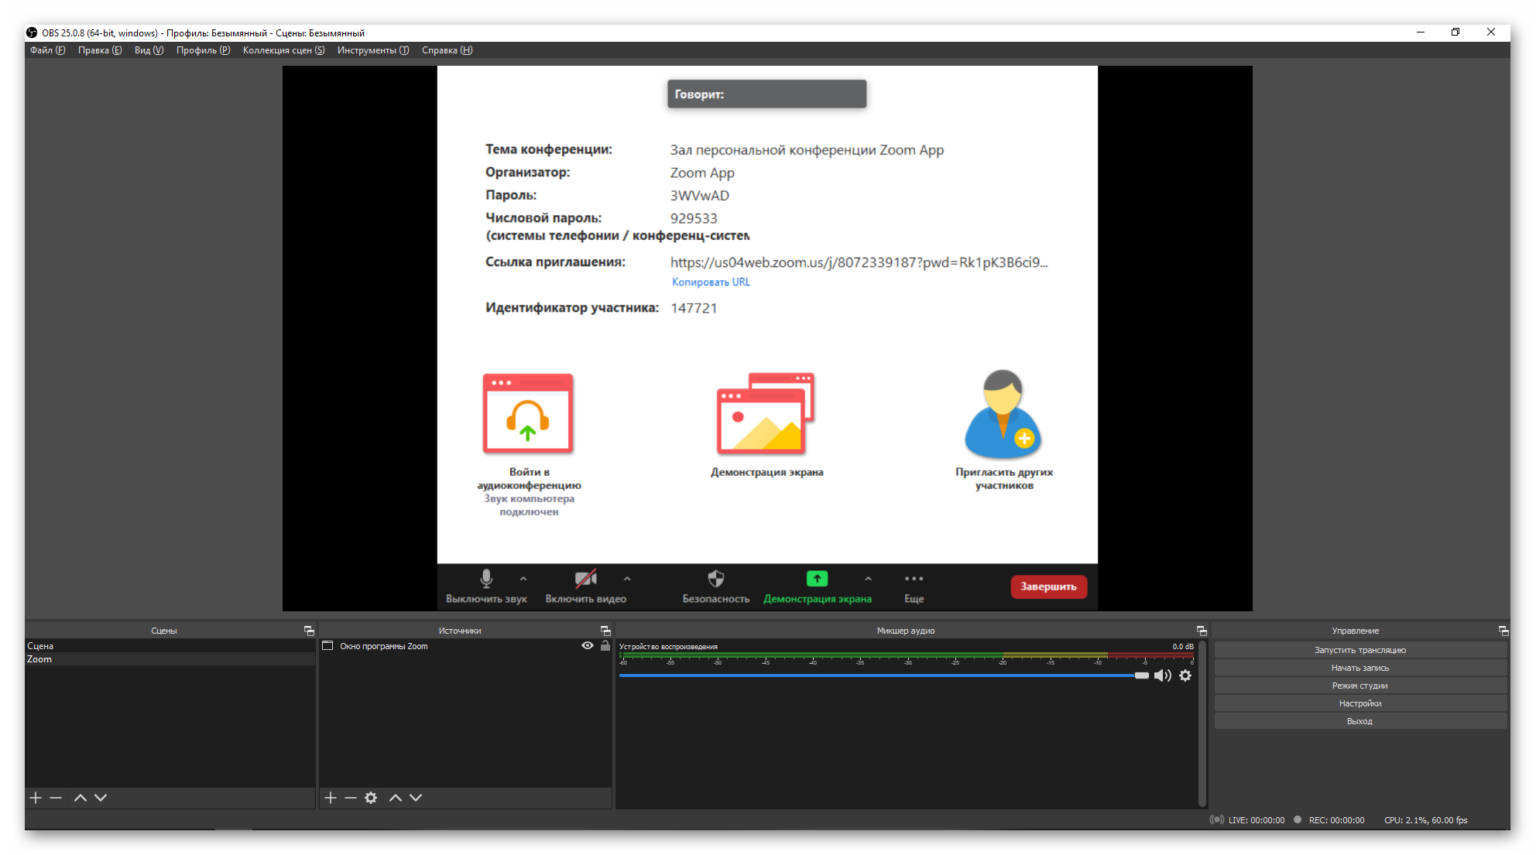Click the LIVE: 00:00:00 status indicator
The image size is (1536, 855).
tap(1247, 820)
